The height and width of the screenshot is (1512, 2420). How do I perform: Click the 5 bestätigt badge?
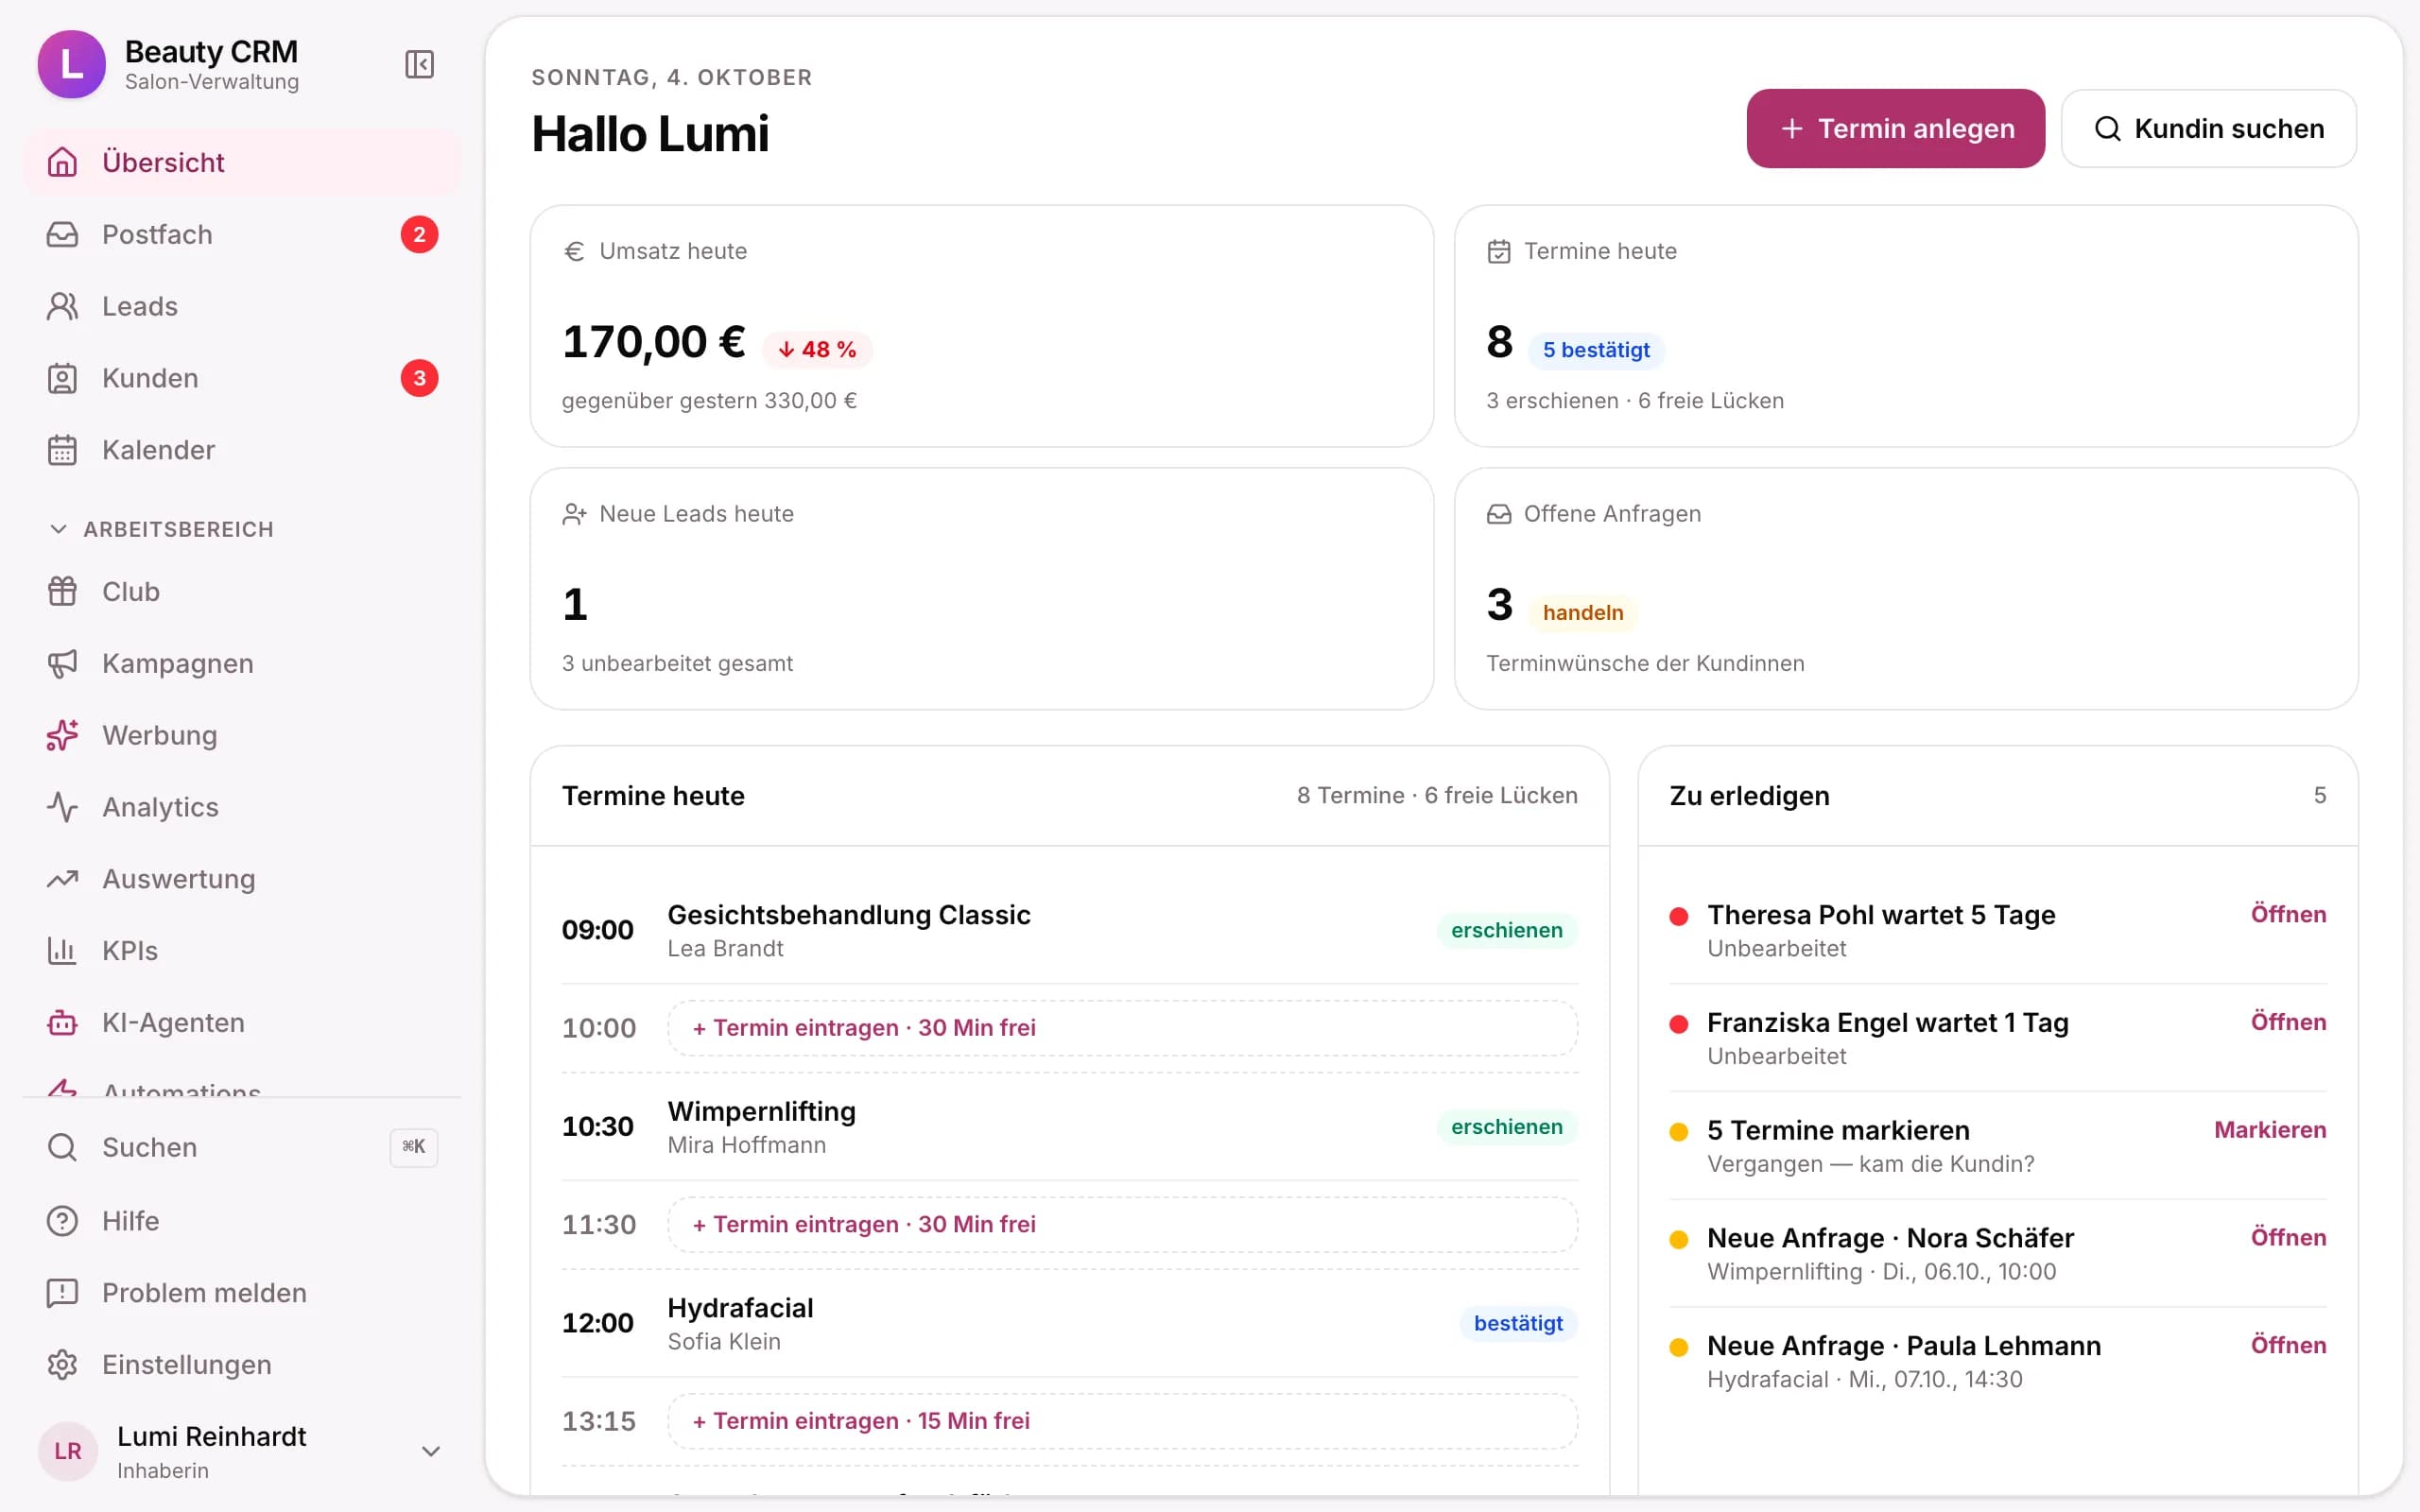pos(1596,350)
